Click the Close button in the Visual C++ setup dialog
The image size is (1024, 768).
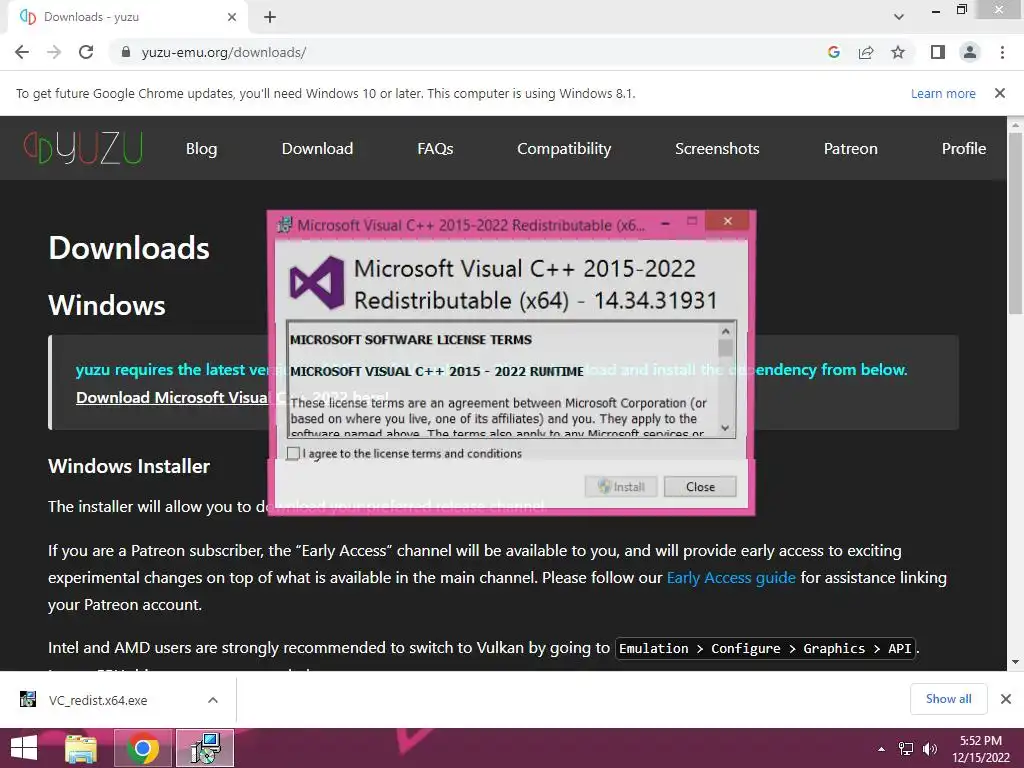point(700,487)
